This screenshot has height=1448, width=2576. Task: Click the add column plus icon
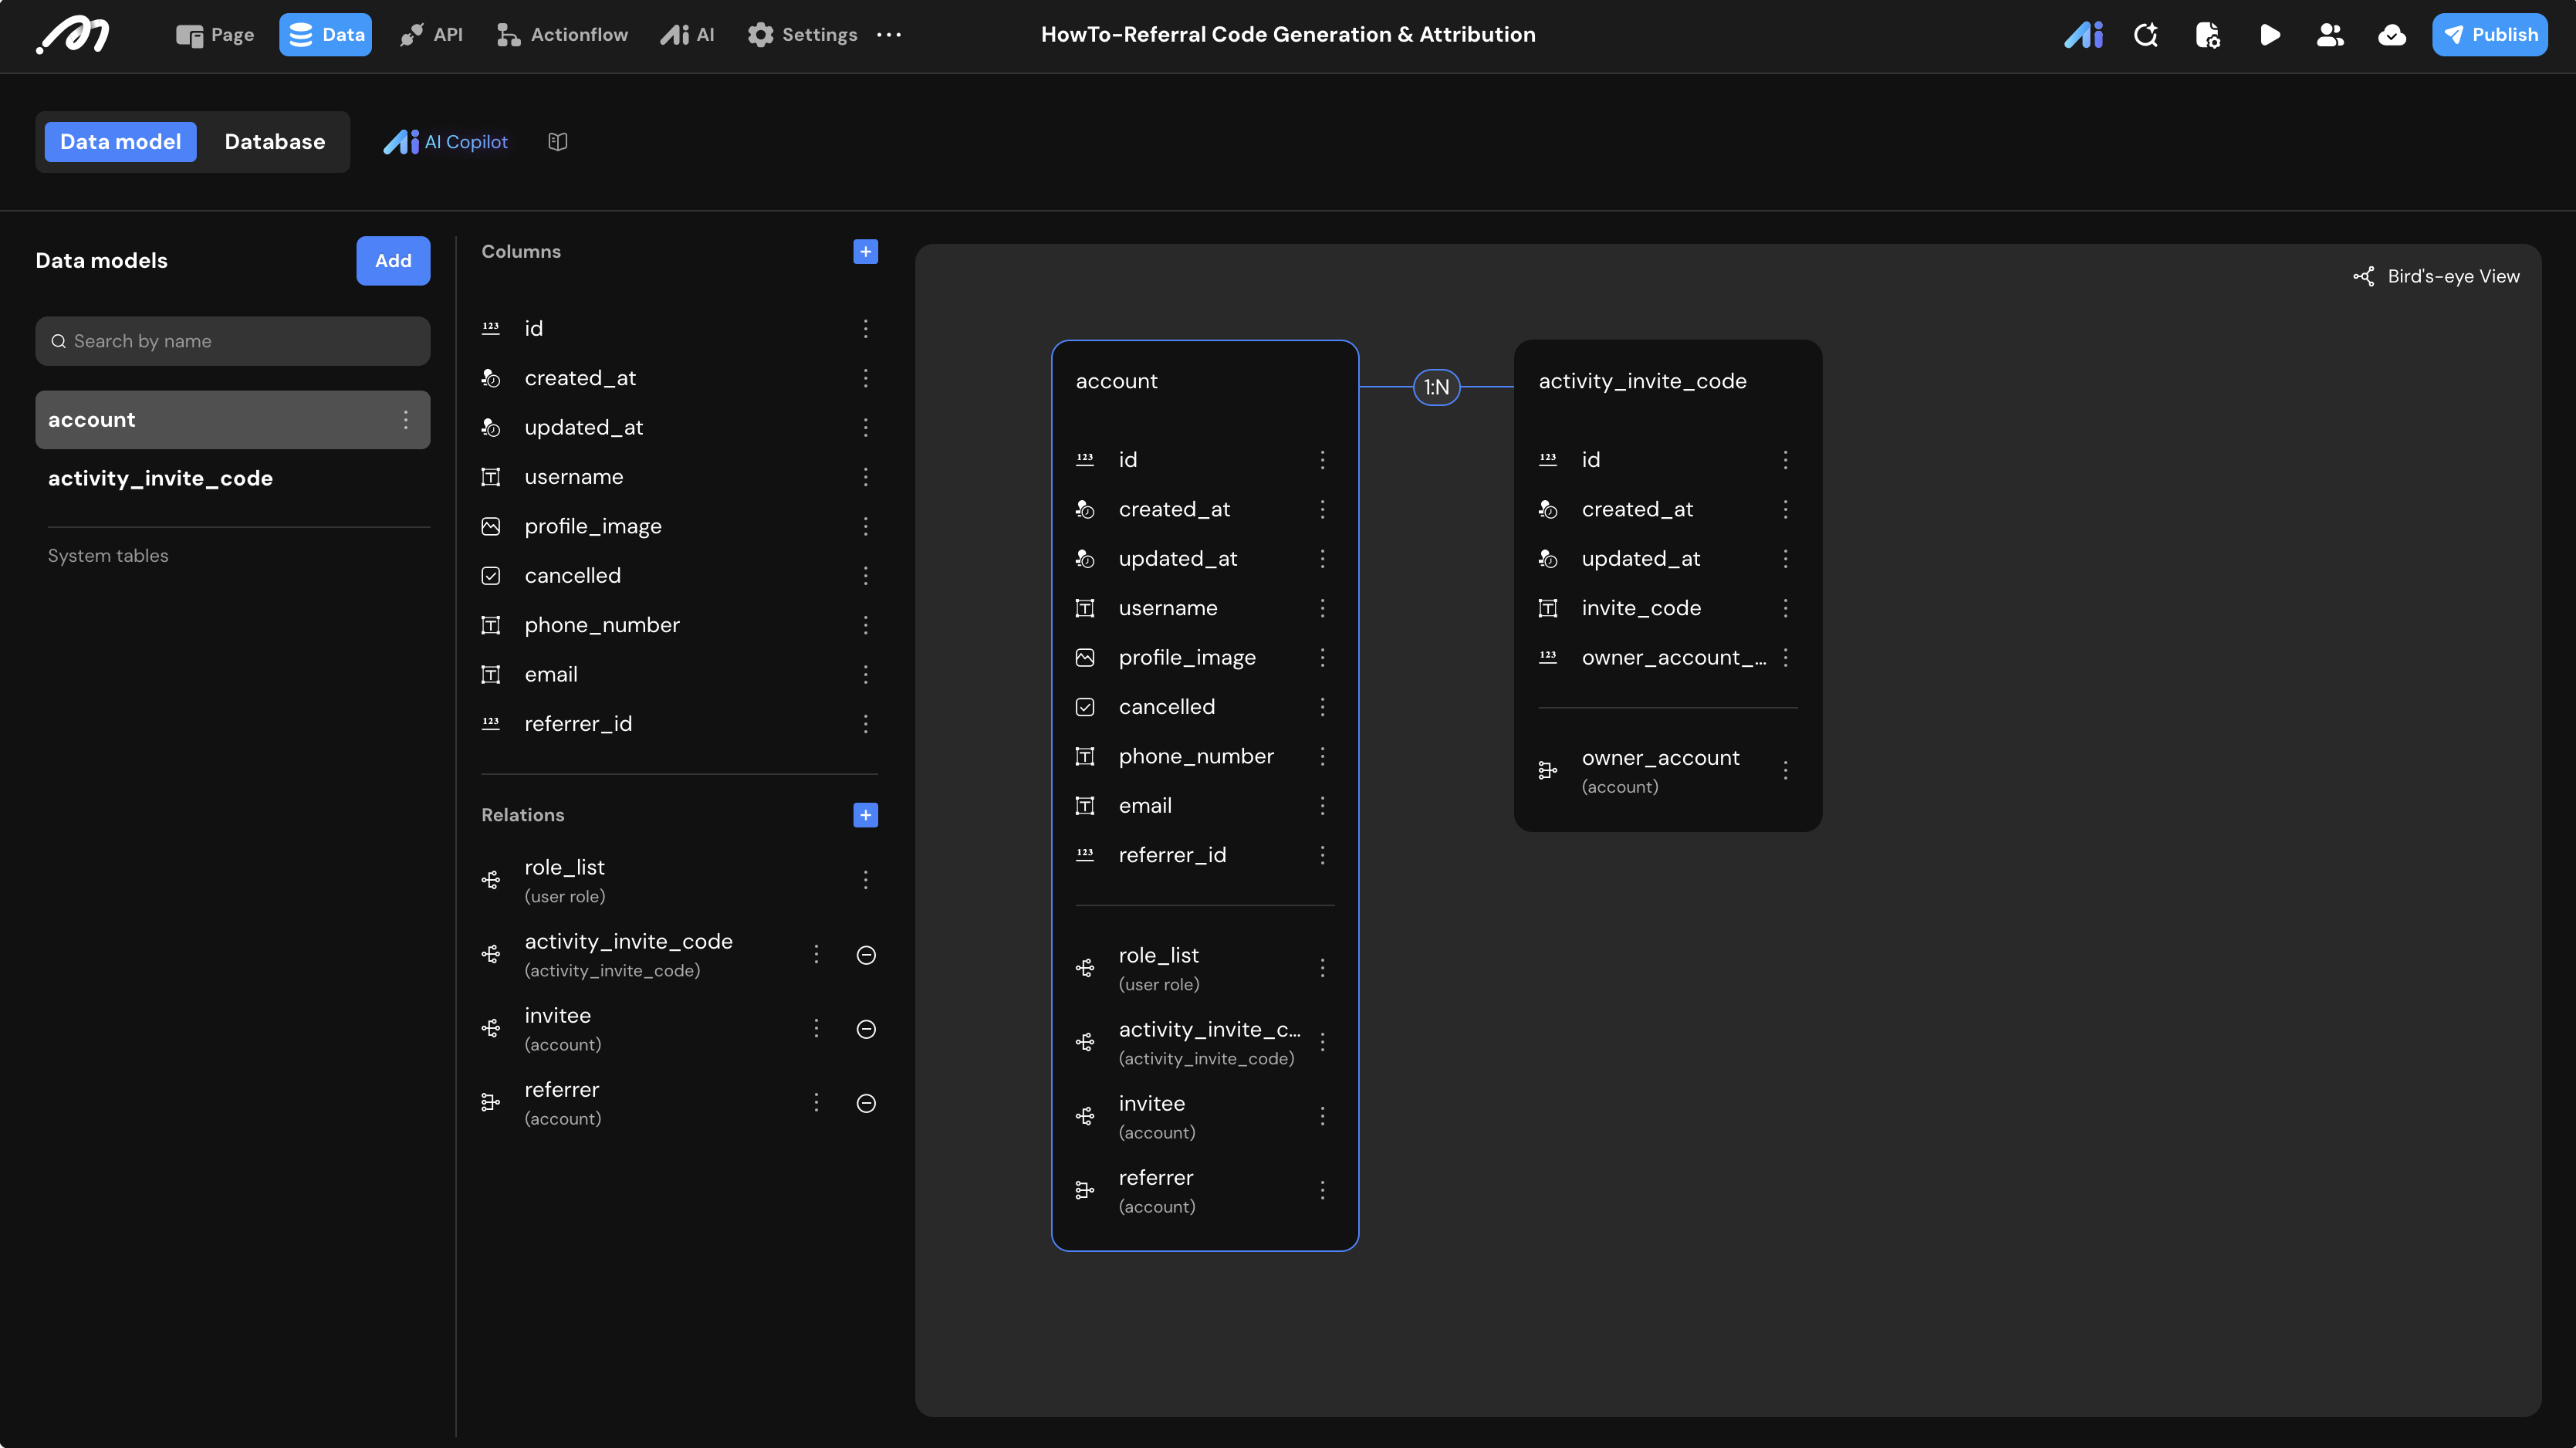click(865, 252)
